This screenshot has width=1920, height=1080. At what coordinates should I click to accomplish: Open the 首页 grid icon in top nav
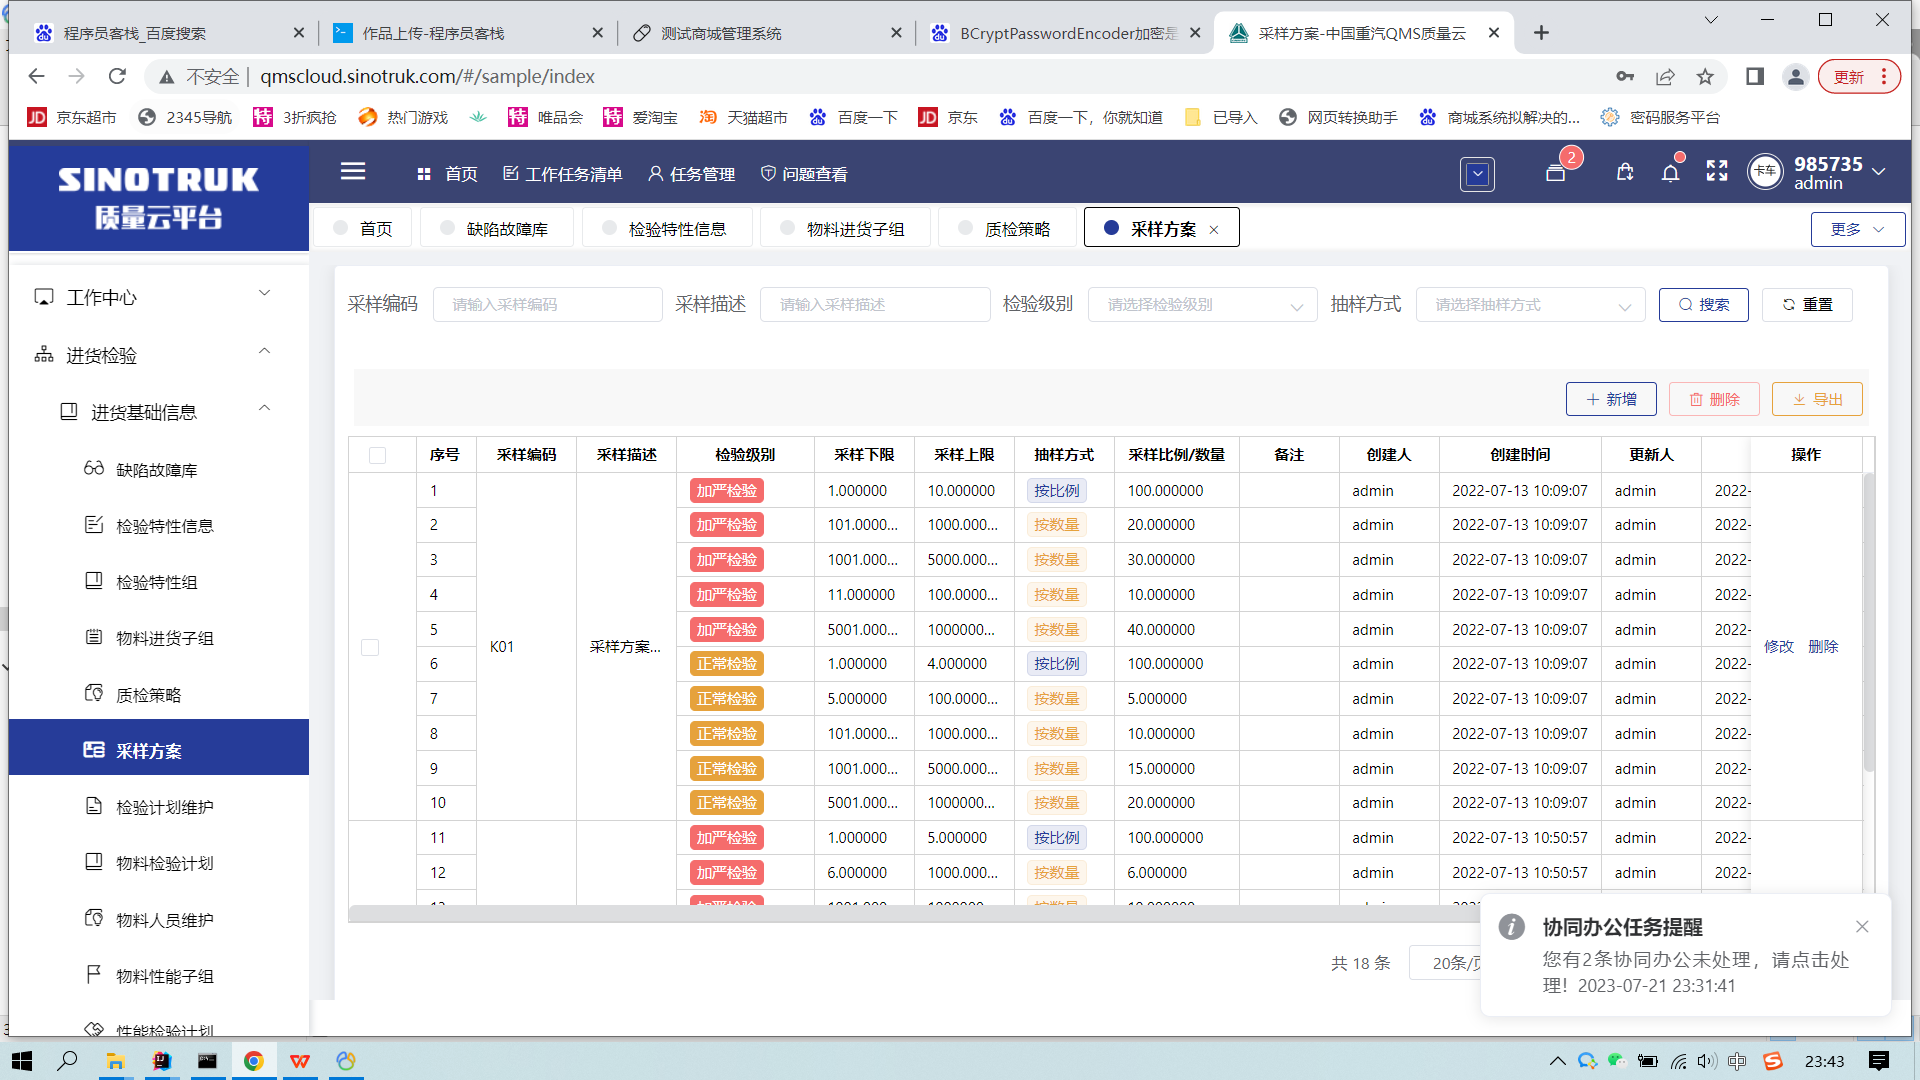click(424, 174)
